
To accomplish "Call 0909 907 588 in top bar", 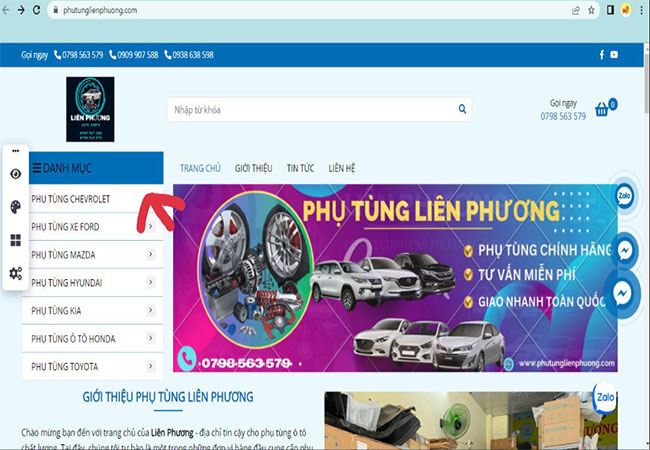I will coord(133,55).
